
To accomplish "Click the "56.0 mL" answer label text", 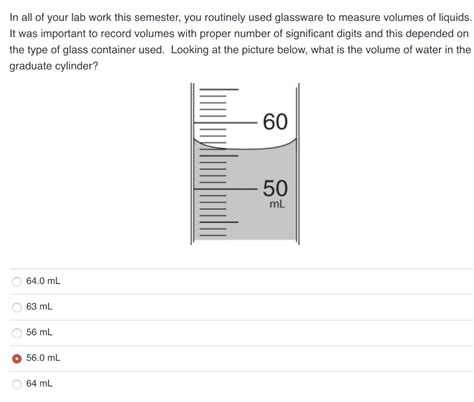I will click(43, 358).
